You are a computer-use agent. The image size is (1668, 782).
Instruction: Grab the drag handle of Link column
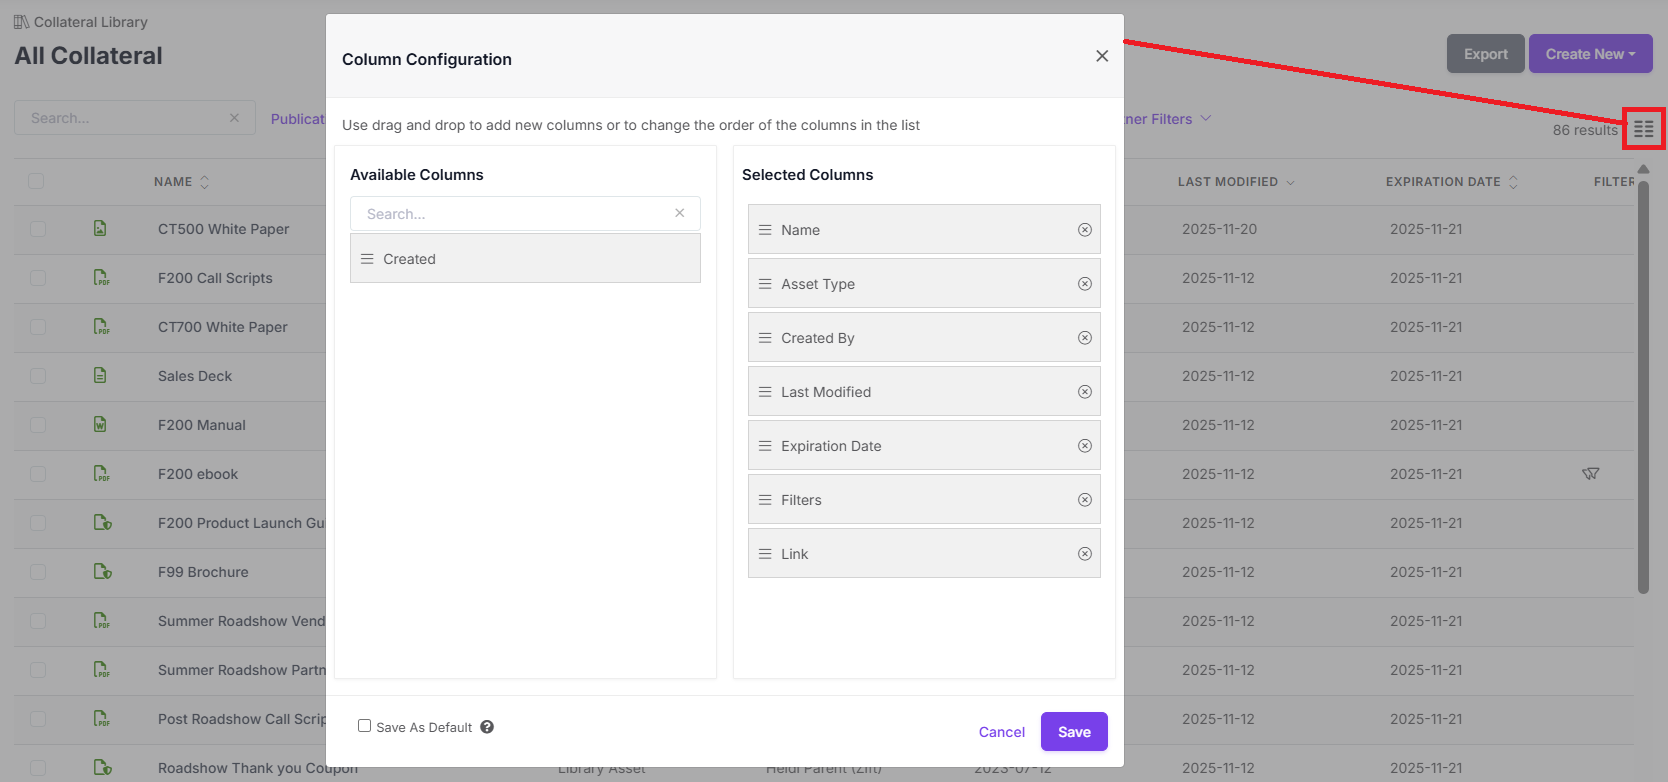(765, 554)
